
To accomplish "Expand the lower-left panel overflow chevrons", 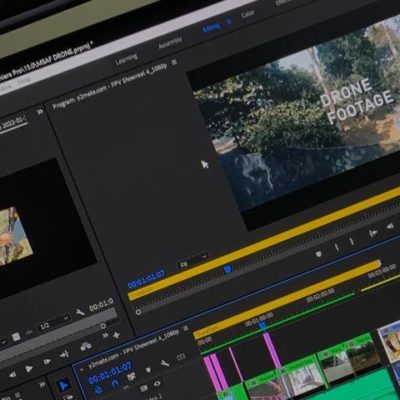I will click(x=42, y=385).
